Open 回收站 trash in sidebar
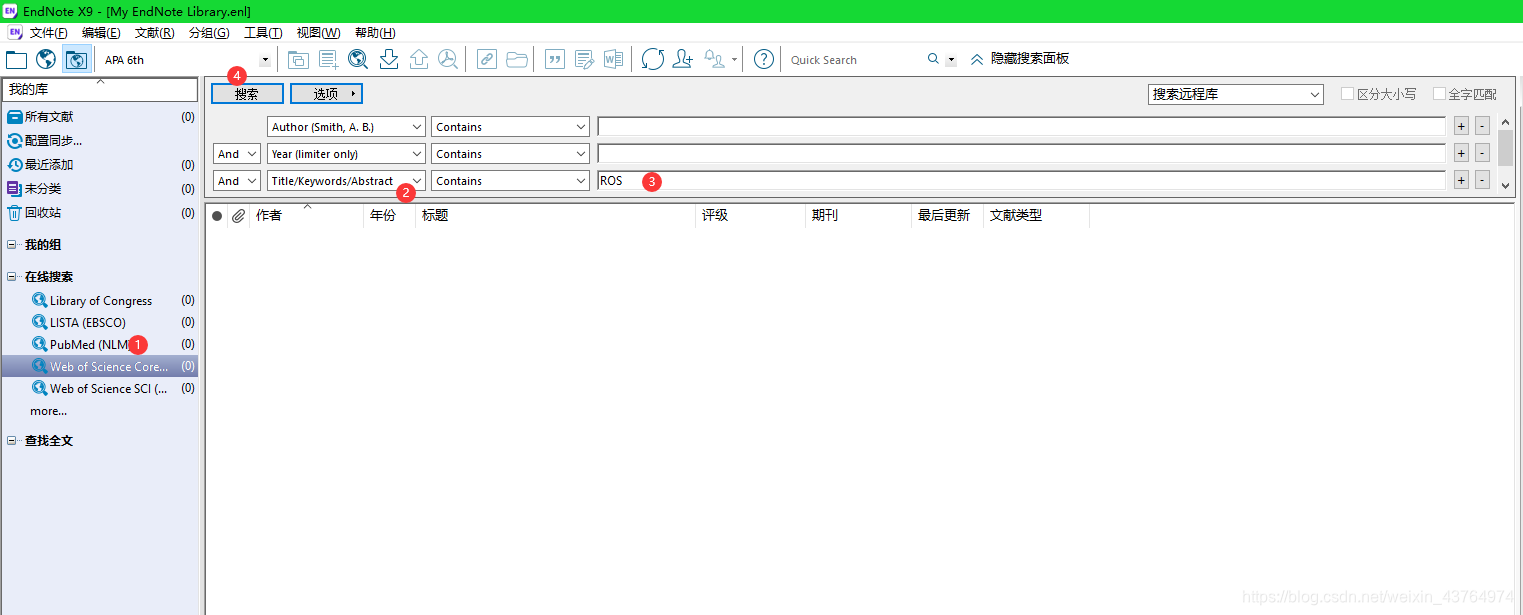This screenshot has height=615, width=1523. [42, 213]
